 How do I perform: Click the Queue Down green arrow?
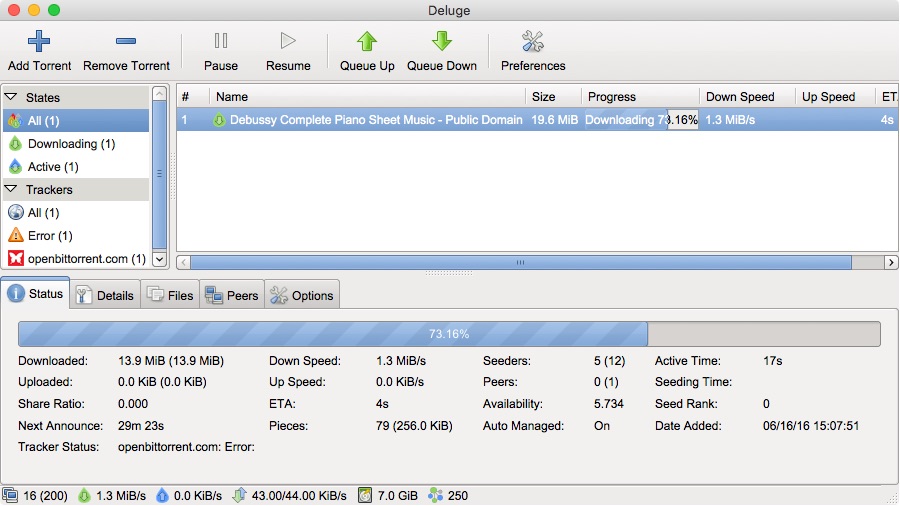(441, 41)
